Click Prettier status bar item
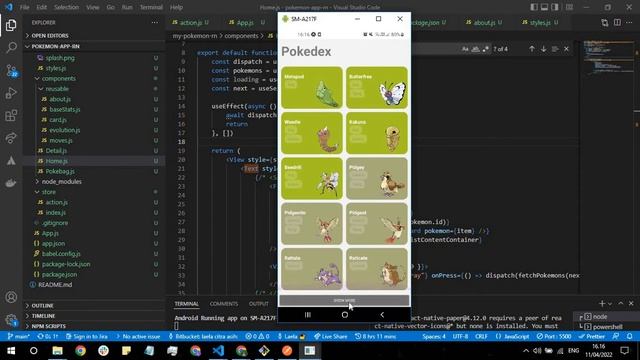This screenshot has width=640, height=360. tap(592, 336)
